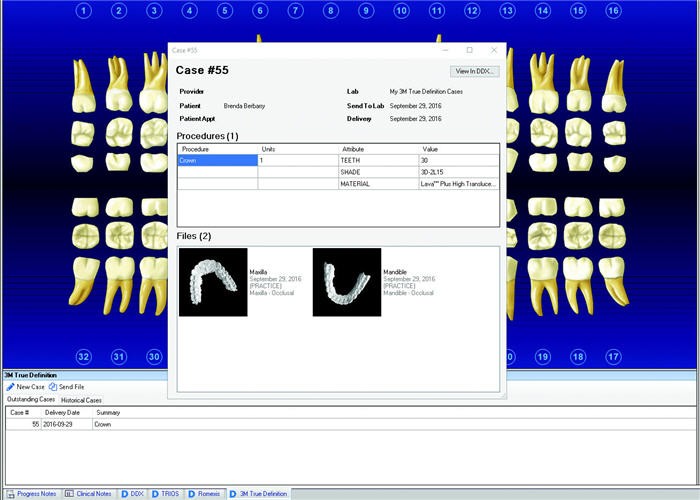The image size is (700, 500).
Task: Switch to Historical Cases tab
Action: tap(81, 400)
